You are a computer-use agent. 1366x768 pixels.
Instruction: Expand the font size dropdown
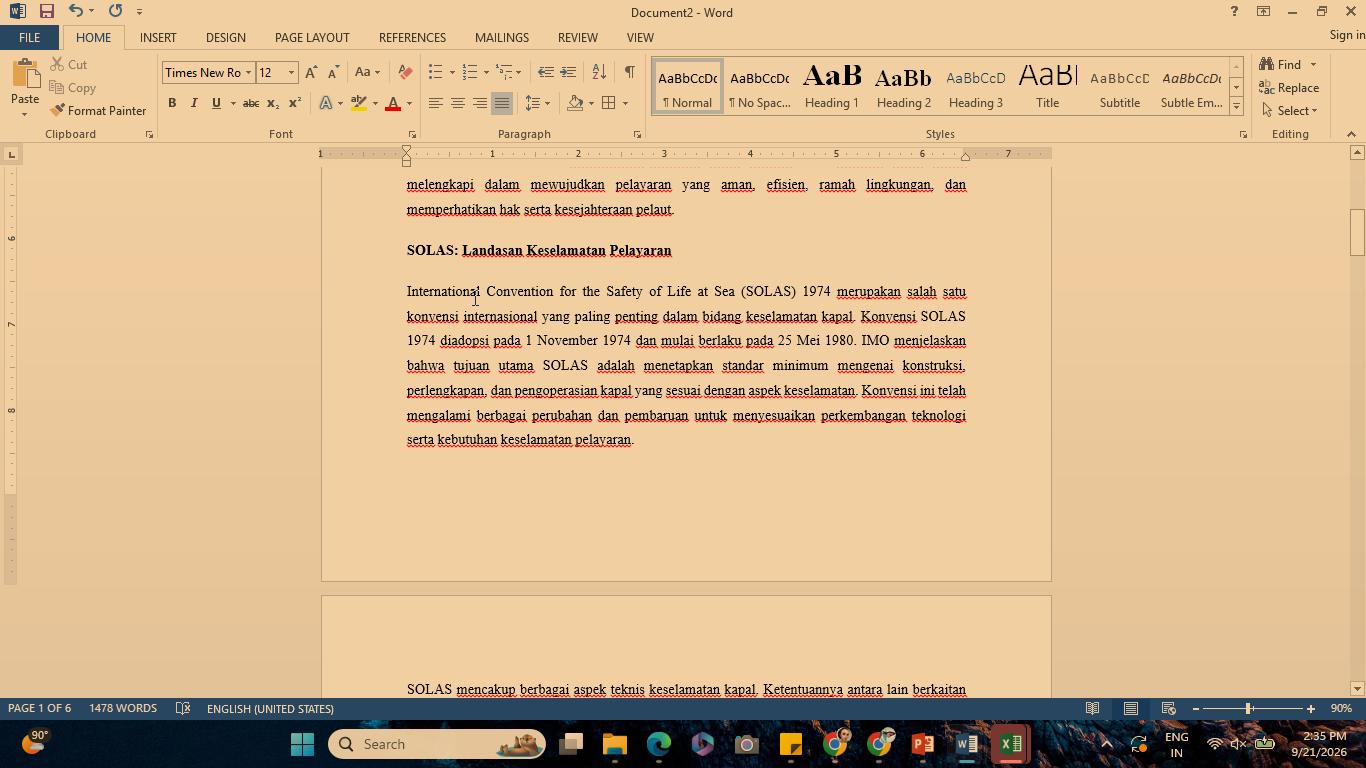coord(291,72)
